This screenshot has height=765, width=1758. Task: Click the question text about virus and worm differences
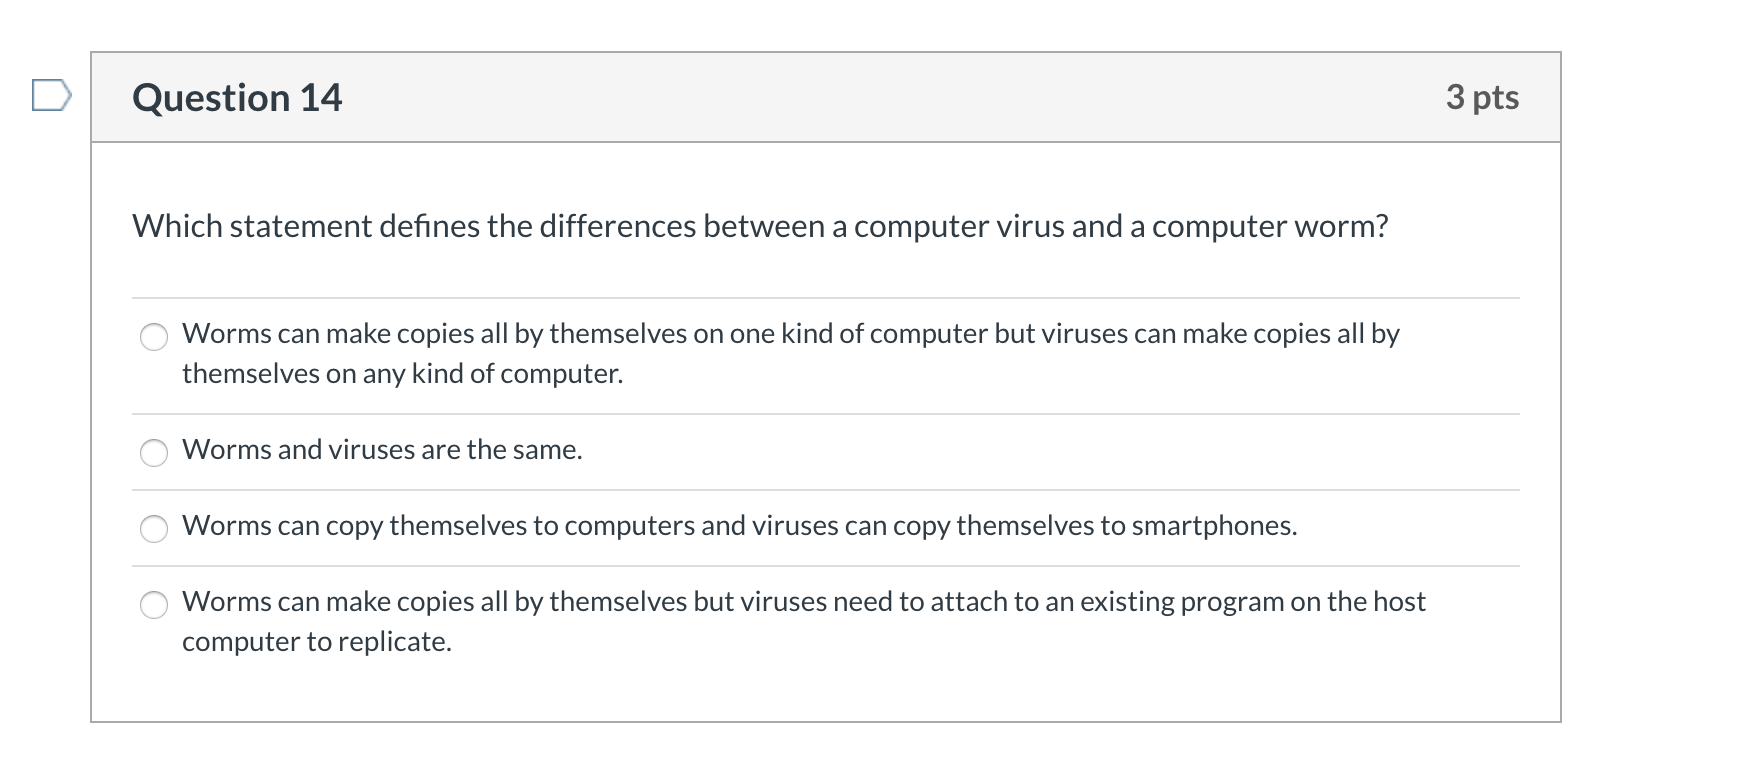coord(759,226)
